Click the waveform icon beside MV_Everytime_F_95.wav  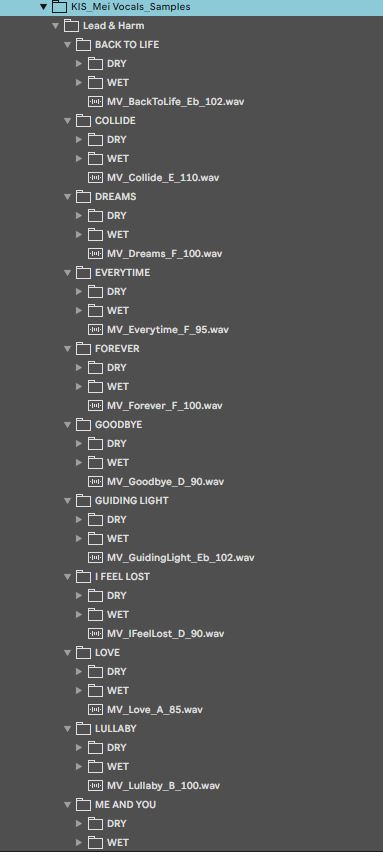point(96,330)
